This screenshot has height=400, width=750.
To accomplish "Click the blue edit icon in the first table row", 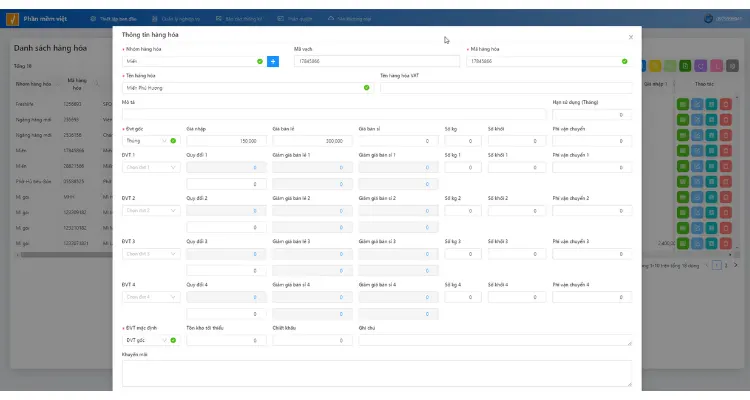I will 697,104.
